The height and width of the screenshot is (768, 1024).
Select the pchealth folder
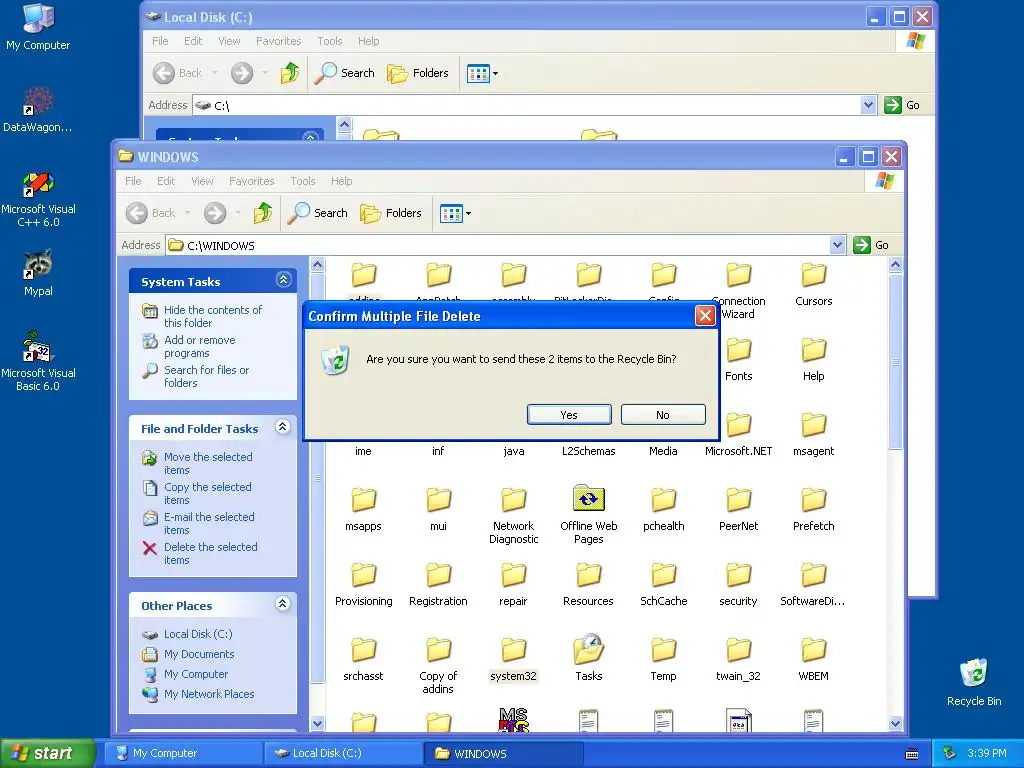[x=664, y=509]
